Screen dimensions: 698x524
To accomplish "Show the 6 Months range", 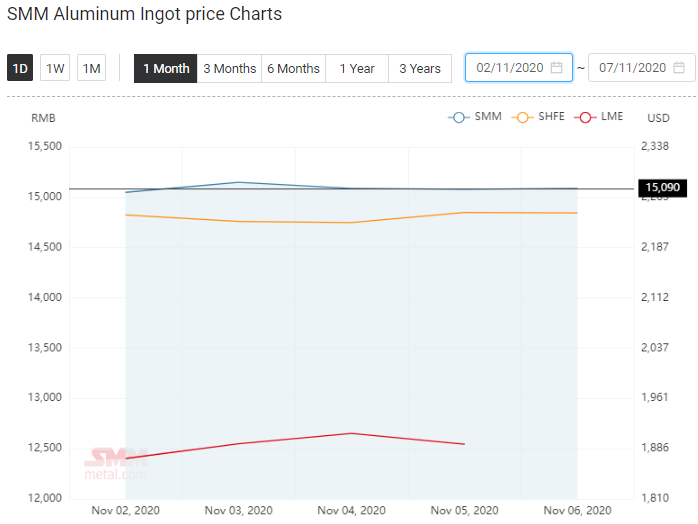I will (x=293, y=69).
